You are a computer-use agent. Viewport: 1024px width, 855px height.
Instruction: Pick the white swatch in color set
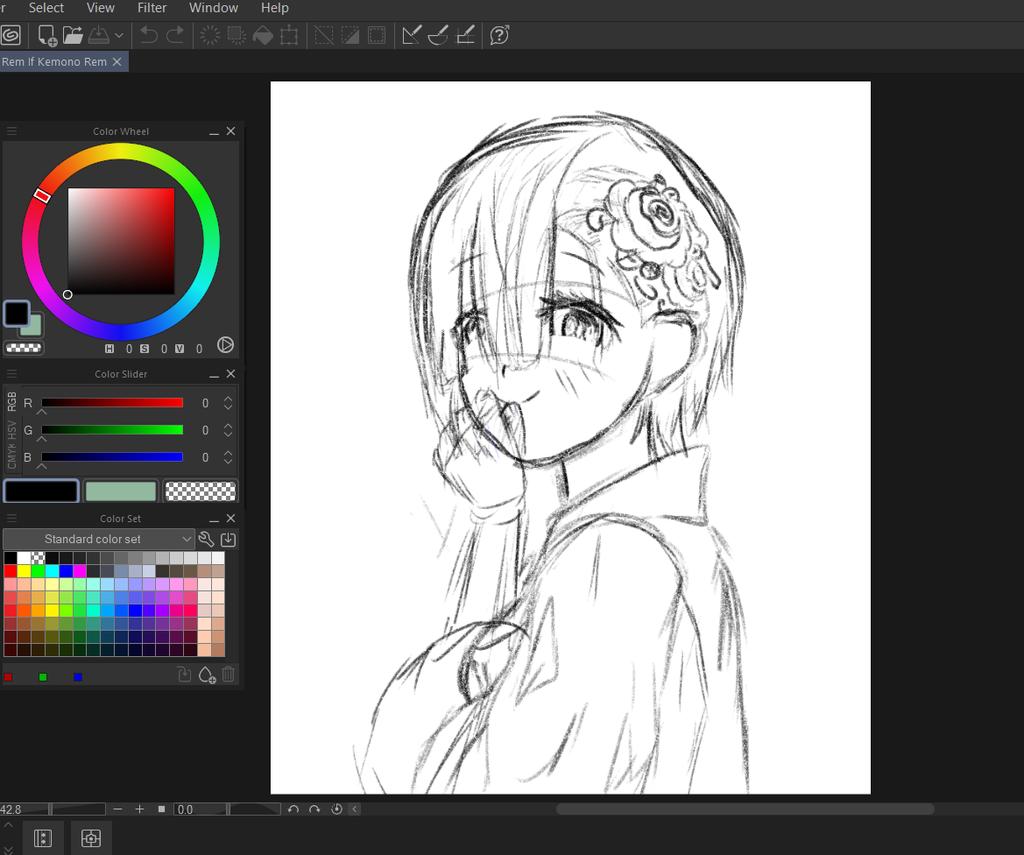(24, 558)
